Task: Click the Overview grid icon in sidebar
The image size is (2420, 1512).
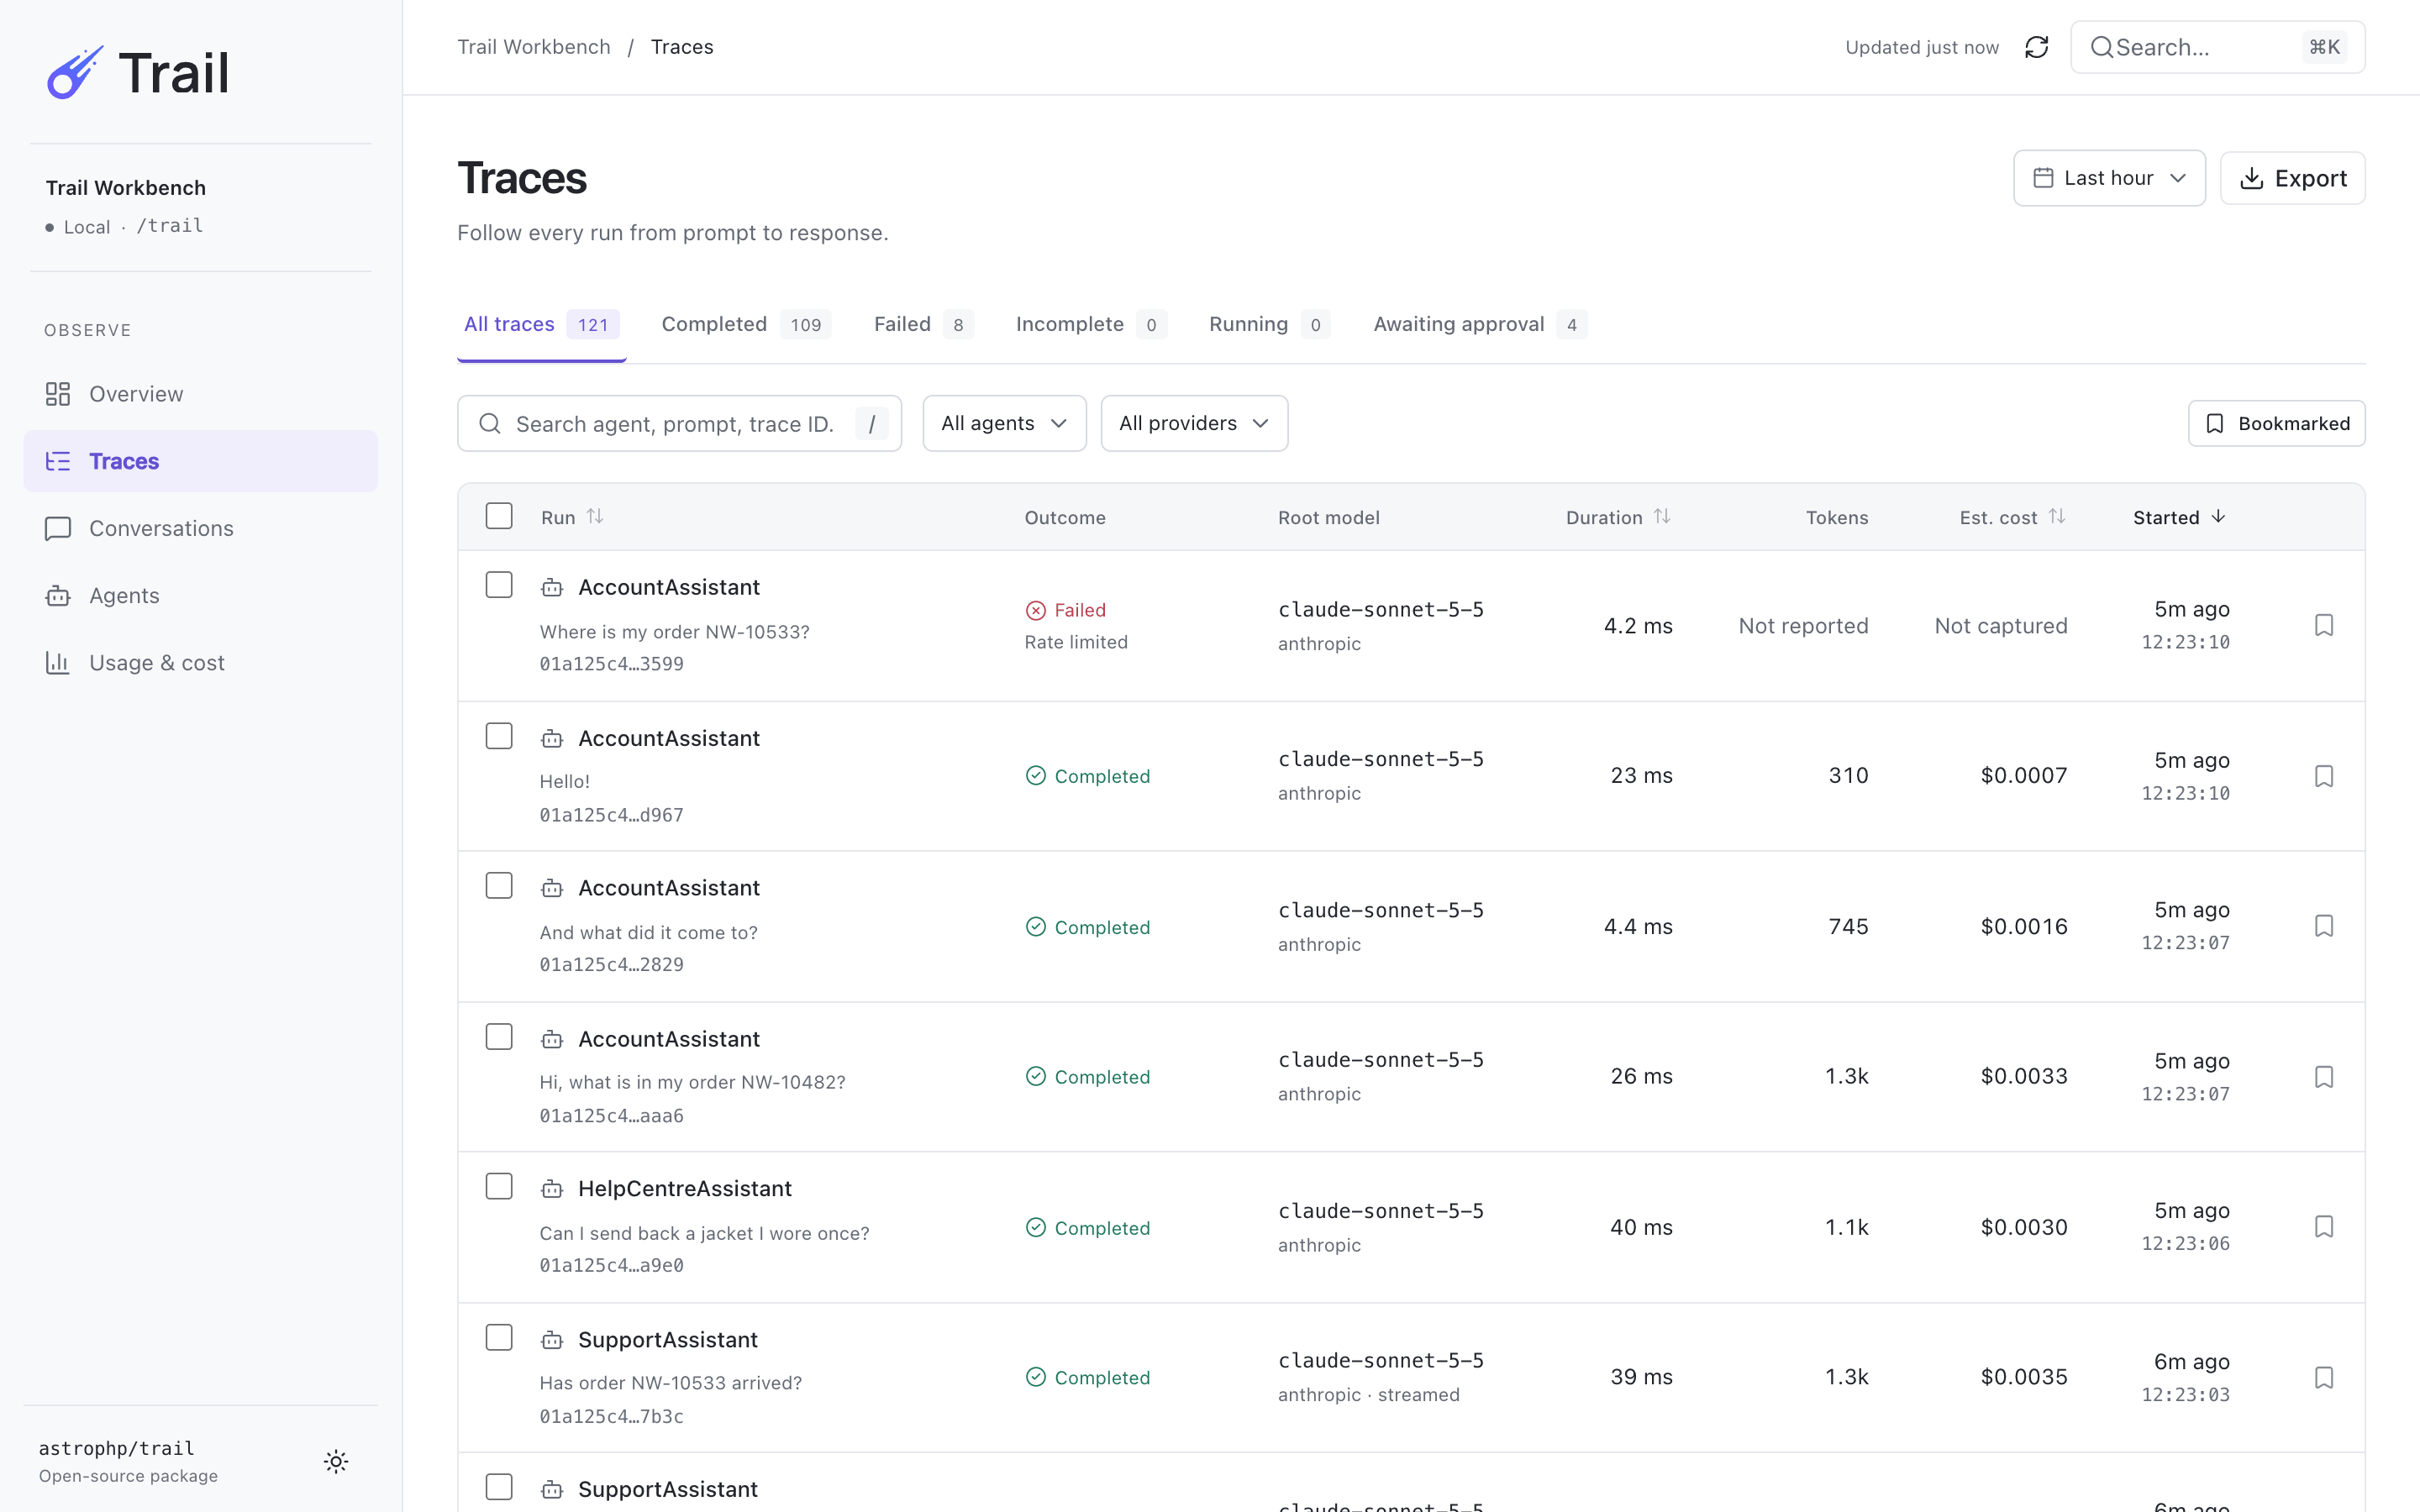Action: tap(58, 394)
